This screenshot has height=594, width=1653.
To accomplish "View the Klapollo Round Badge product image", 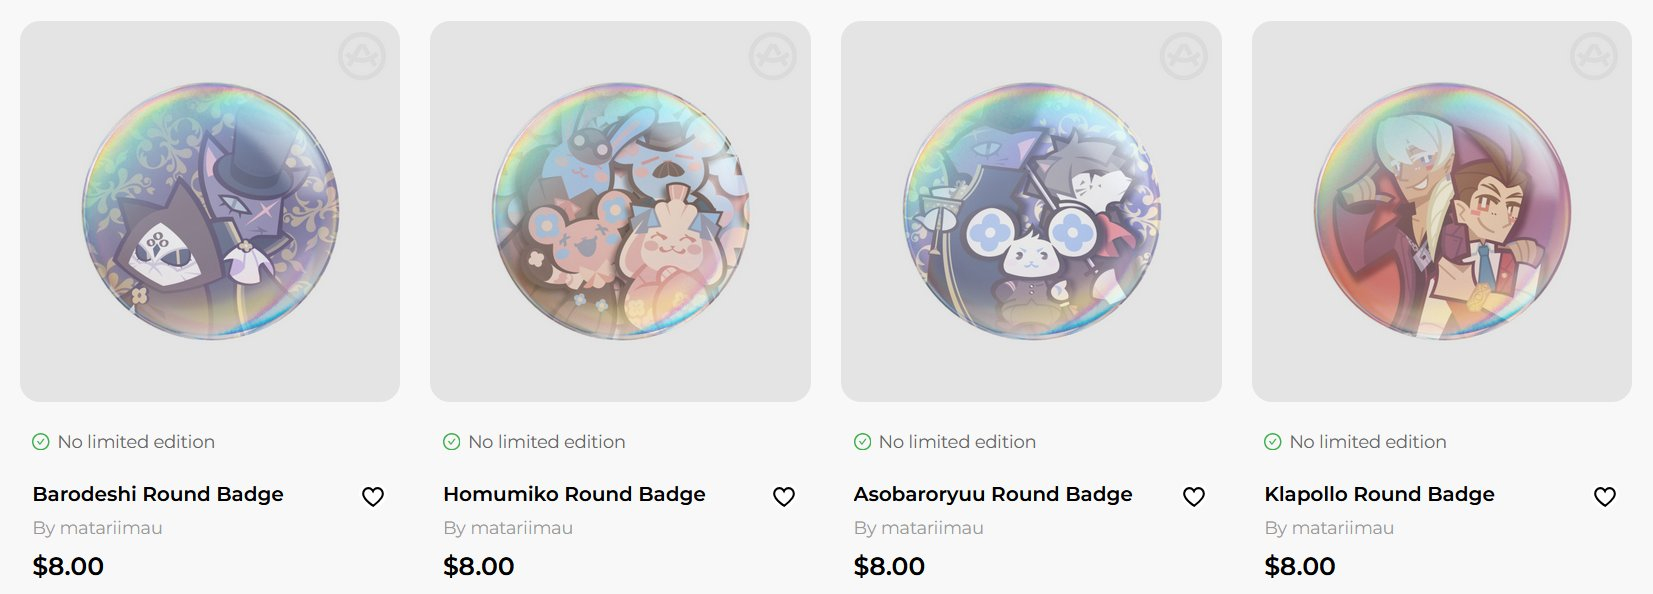I will click(1441, 212).
